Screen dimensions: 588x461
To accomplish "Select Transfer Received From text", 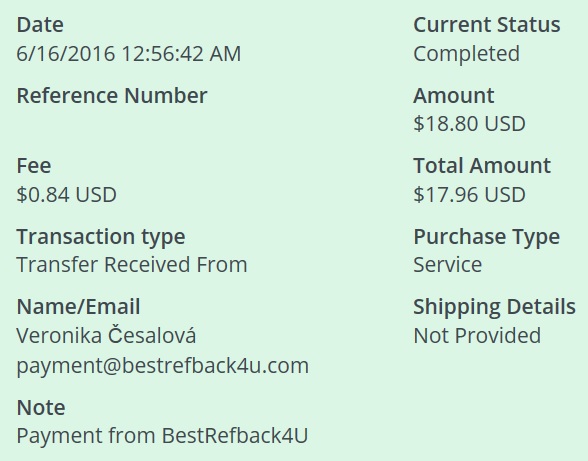I will [x=132, y=264].
